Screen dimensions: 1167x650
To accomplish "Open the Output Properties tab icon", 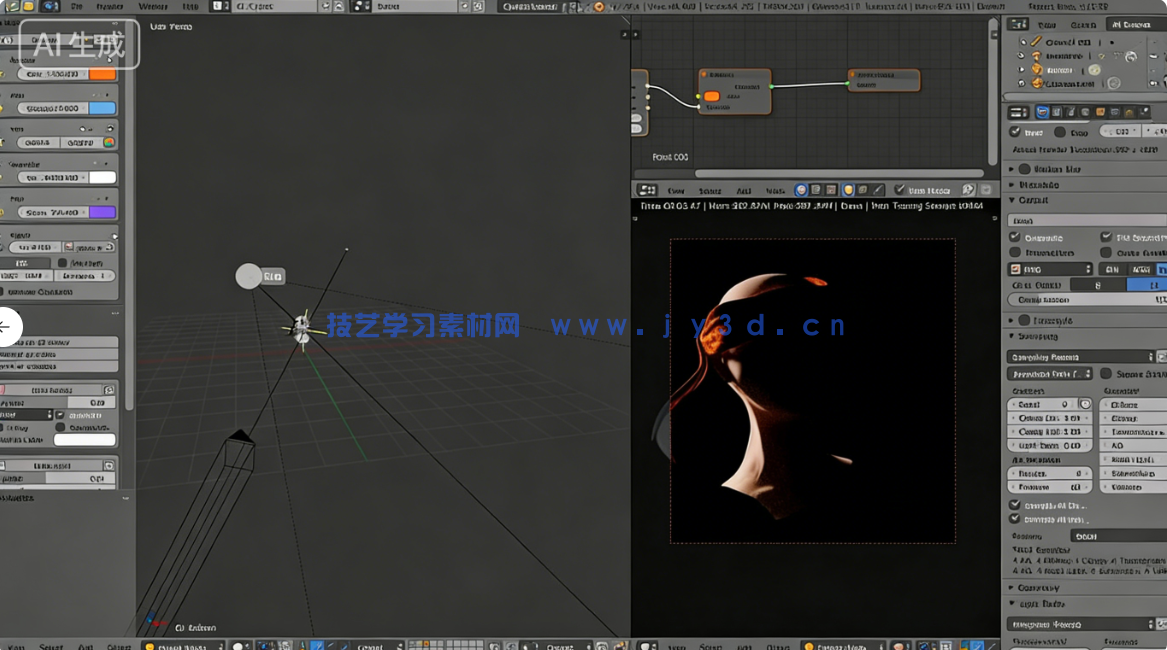I will (x=1055, y=112).
